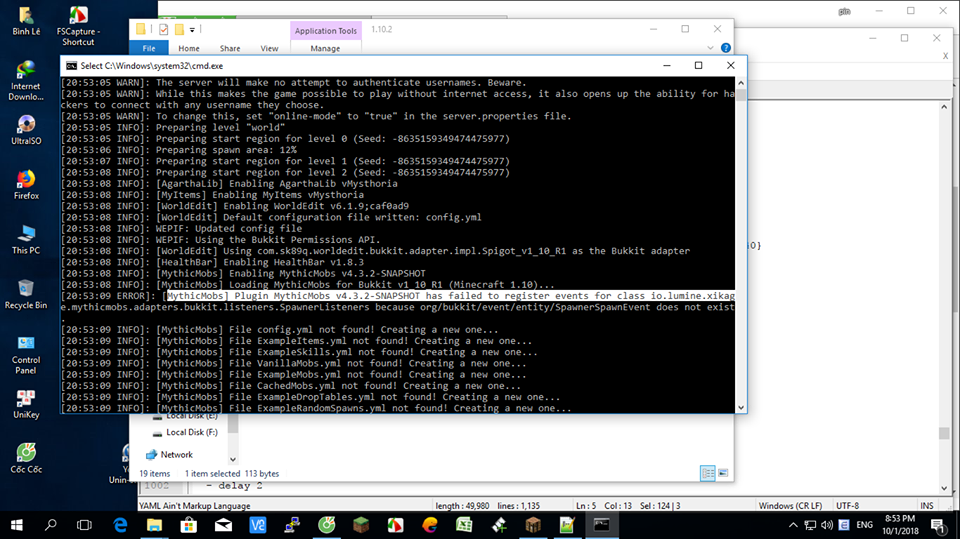Switch to Large icons view in File Explorer
Image resolution: width=960 pixels, height=539 pixels.
click(723, 473)
